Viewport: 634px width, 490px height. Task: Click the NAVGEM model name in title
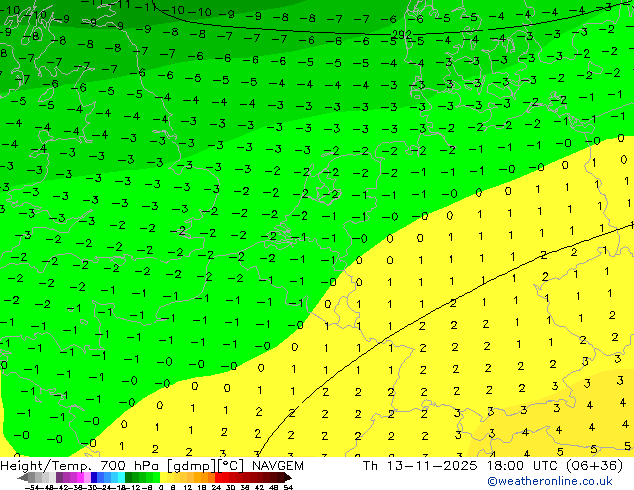coord(277,466)
